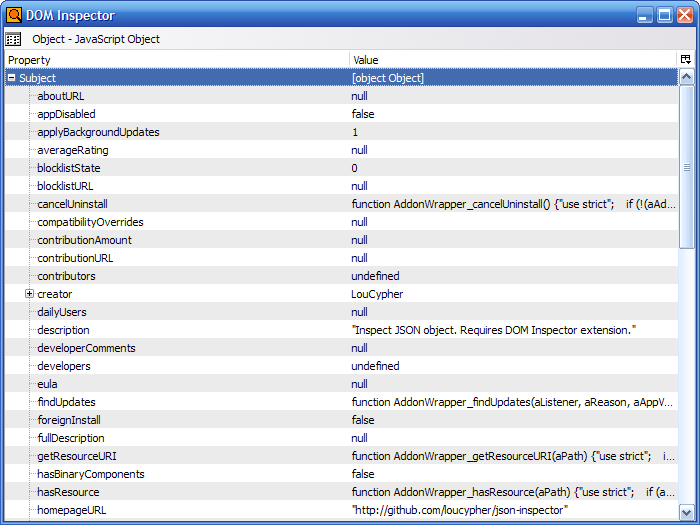700x525 pixels.
Task: Click the false value of hasBinaryComponents
Action: click(x=363, y=474)
